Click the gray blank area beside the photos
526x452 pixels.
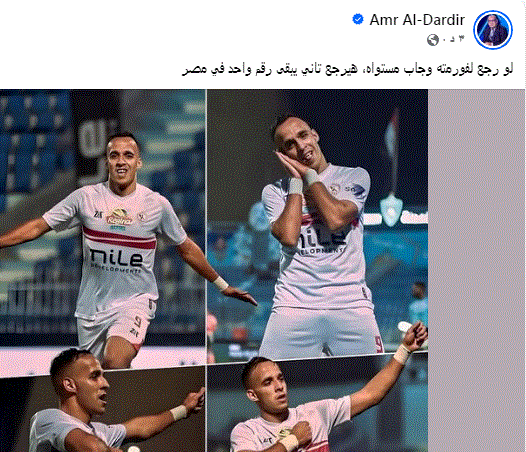476,270
